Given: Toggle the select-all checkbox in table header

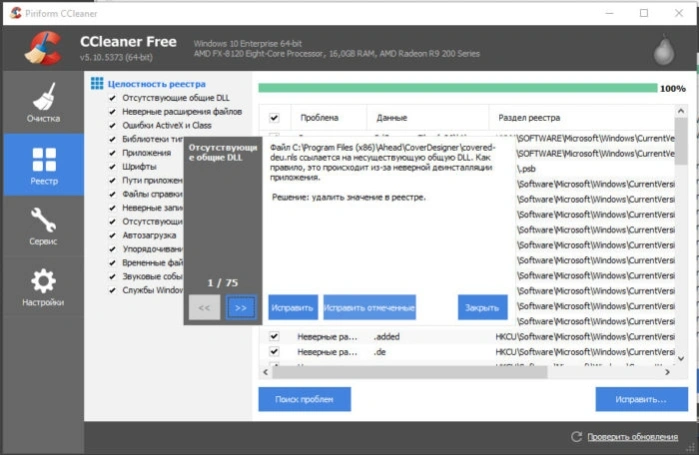Looking at the screenshot, I should [x=274, y=118].
